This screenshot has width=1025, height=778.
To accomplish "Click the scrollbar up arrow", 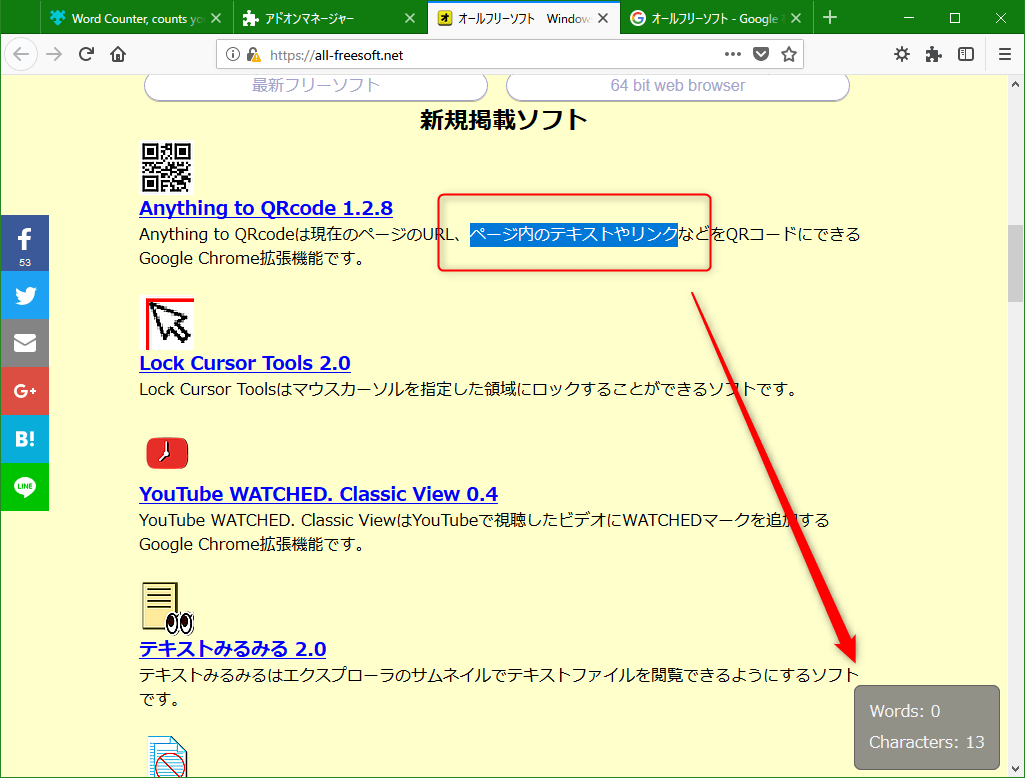I will click(1015, 84).
